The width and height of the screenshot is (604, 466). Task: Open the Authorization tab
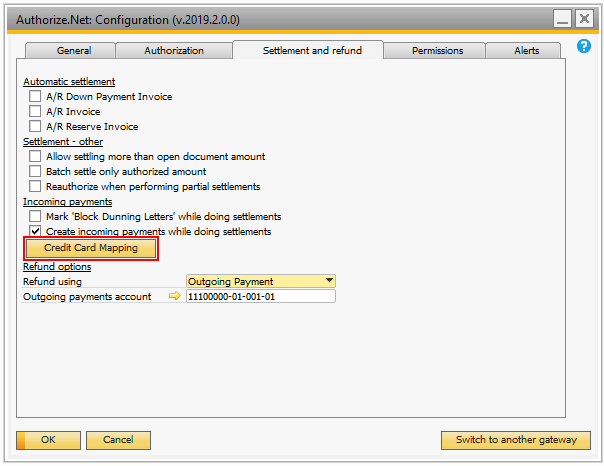[x=174, y=50]
